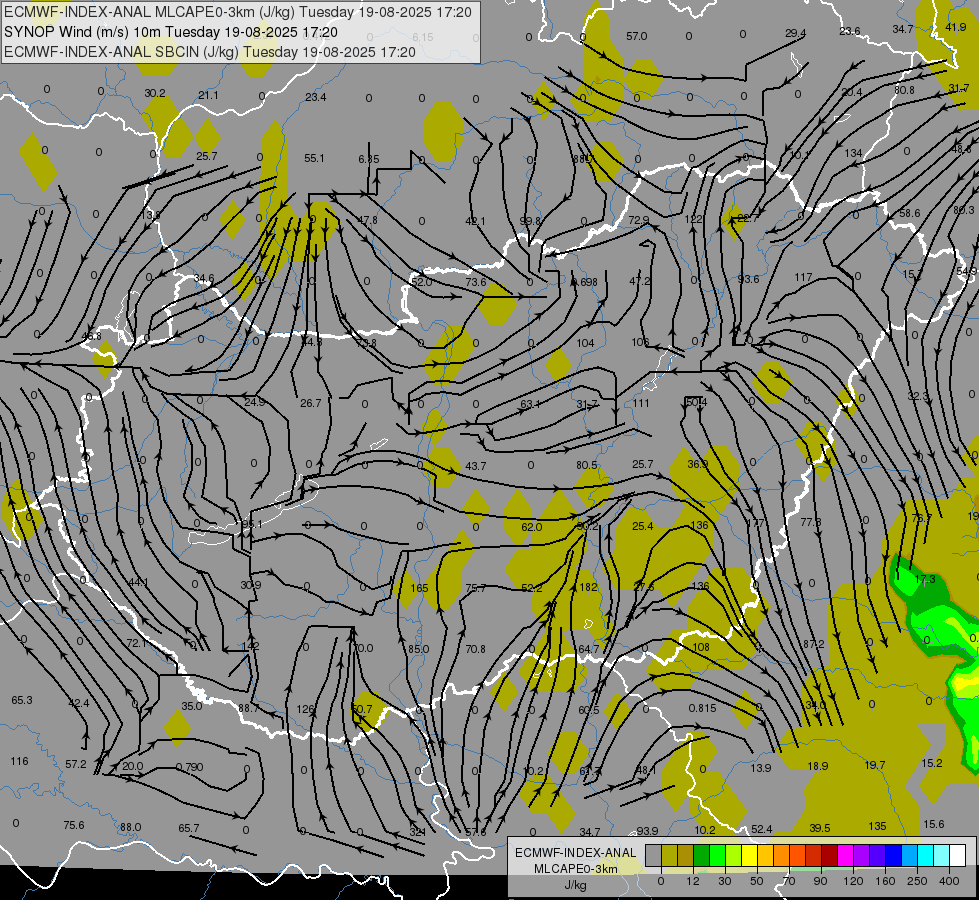
Task: Click the map value 15.6
Action: [x=933, y=824]
